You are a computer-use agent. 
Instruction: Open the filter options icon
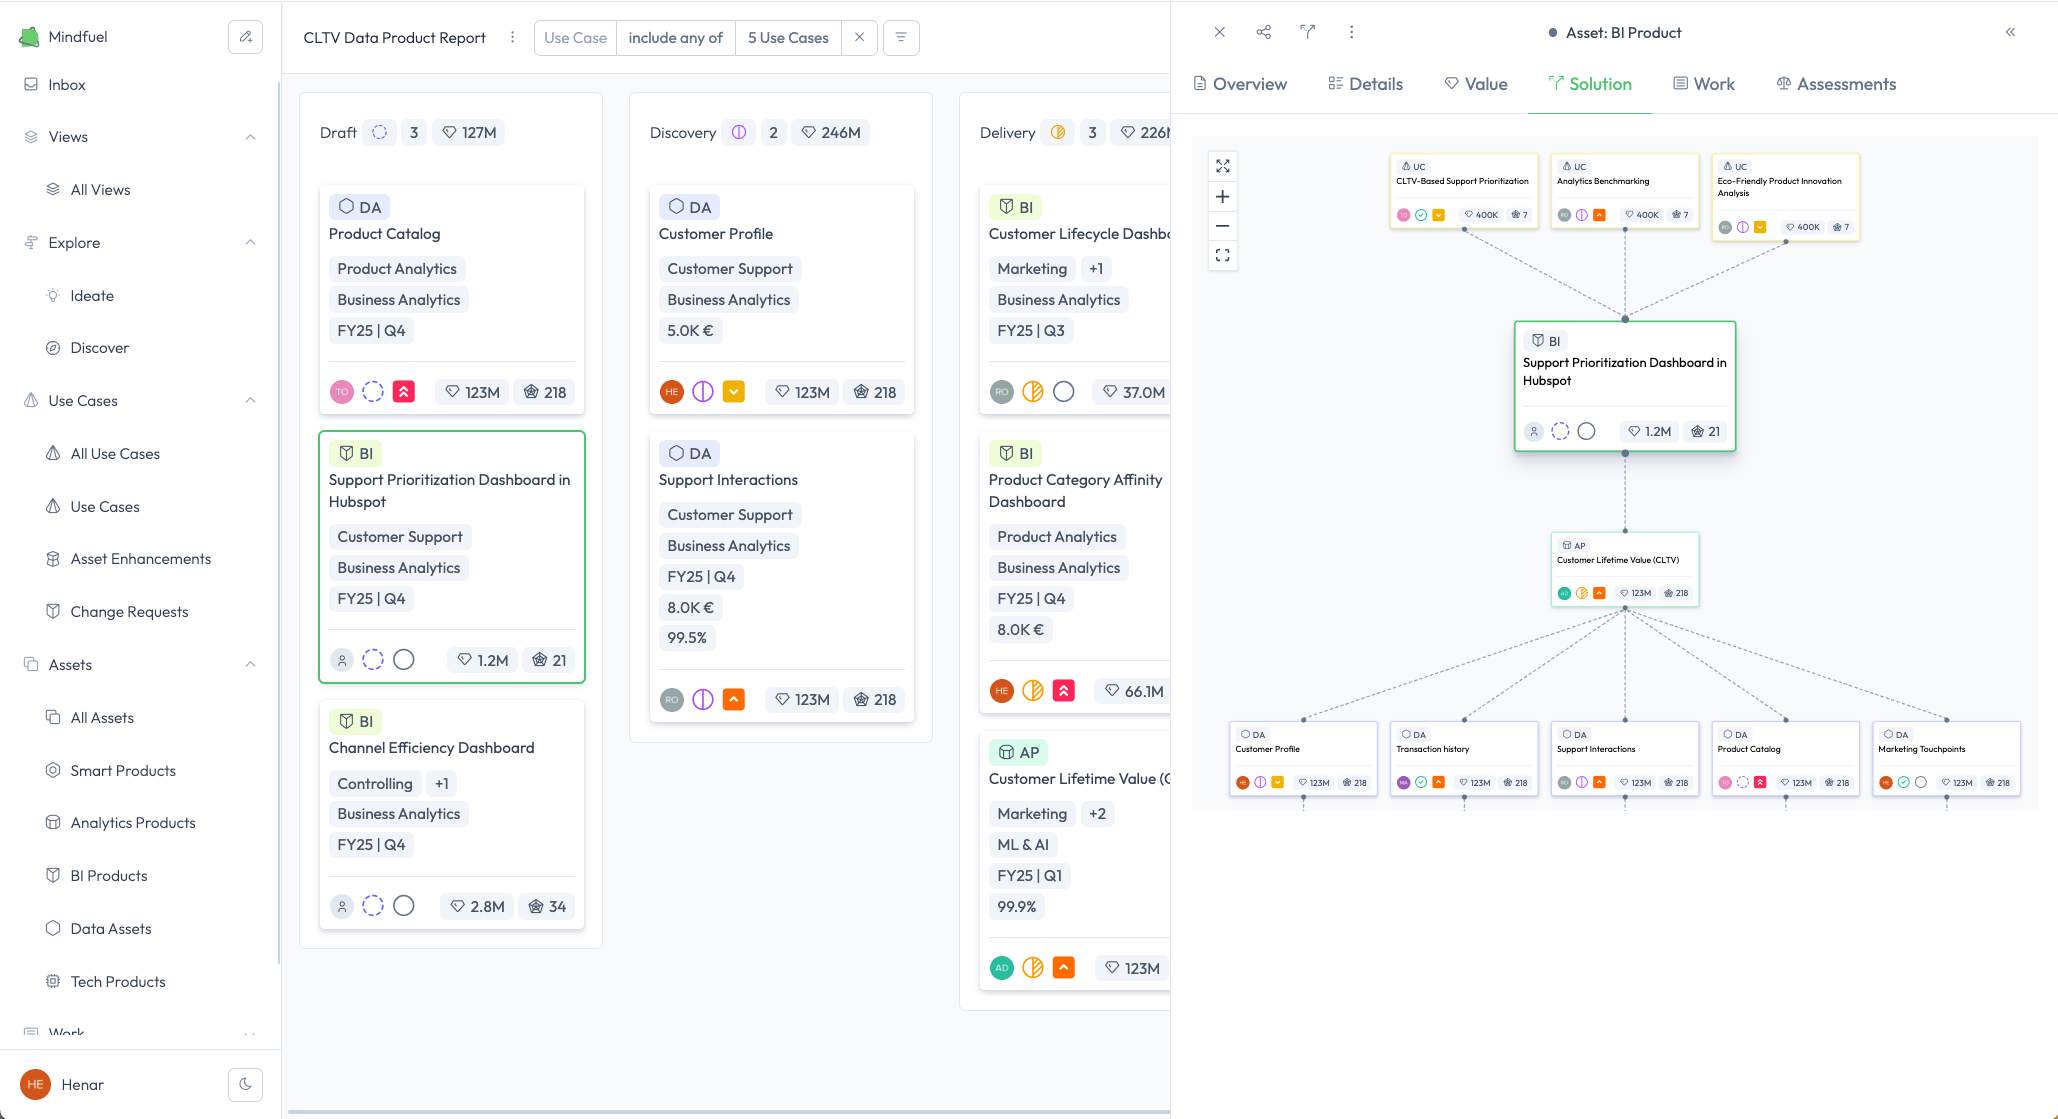(901, 38)
